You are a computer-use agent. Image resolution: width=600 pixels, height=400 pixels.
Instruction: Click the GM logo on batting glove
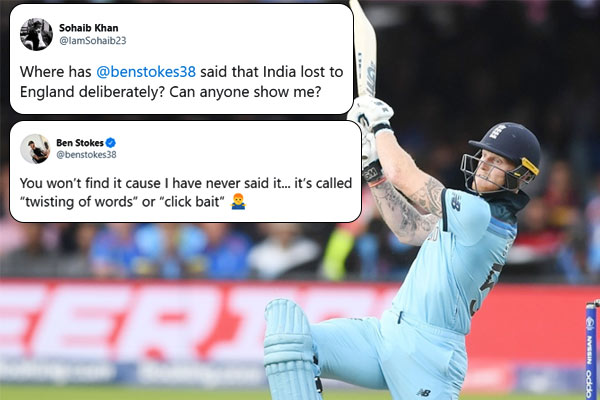pos(370,175)
